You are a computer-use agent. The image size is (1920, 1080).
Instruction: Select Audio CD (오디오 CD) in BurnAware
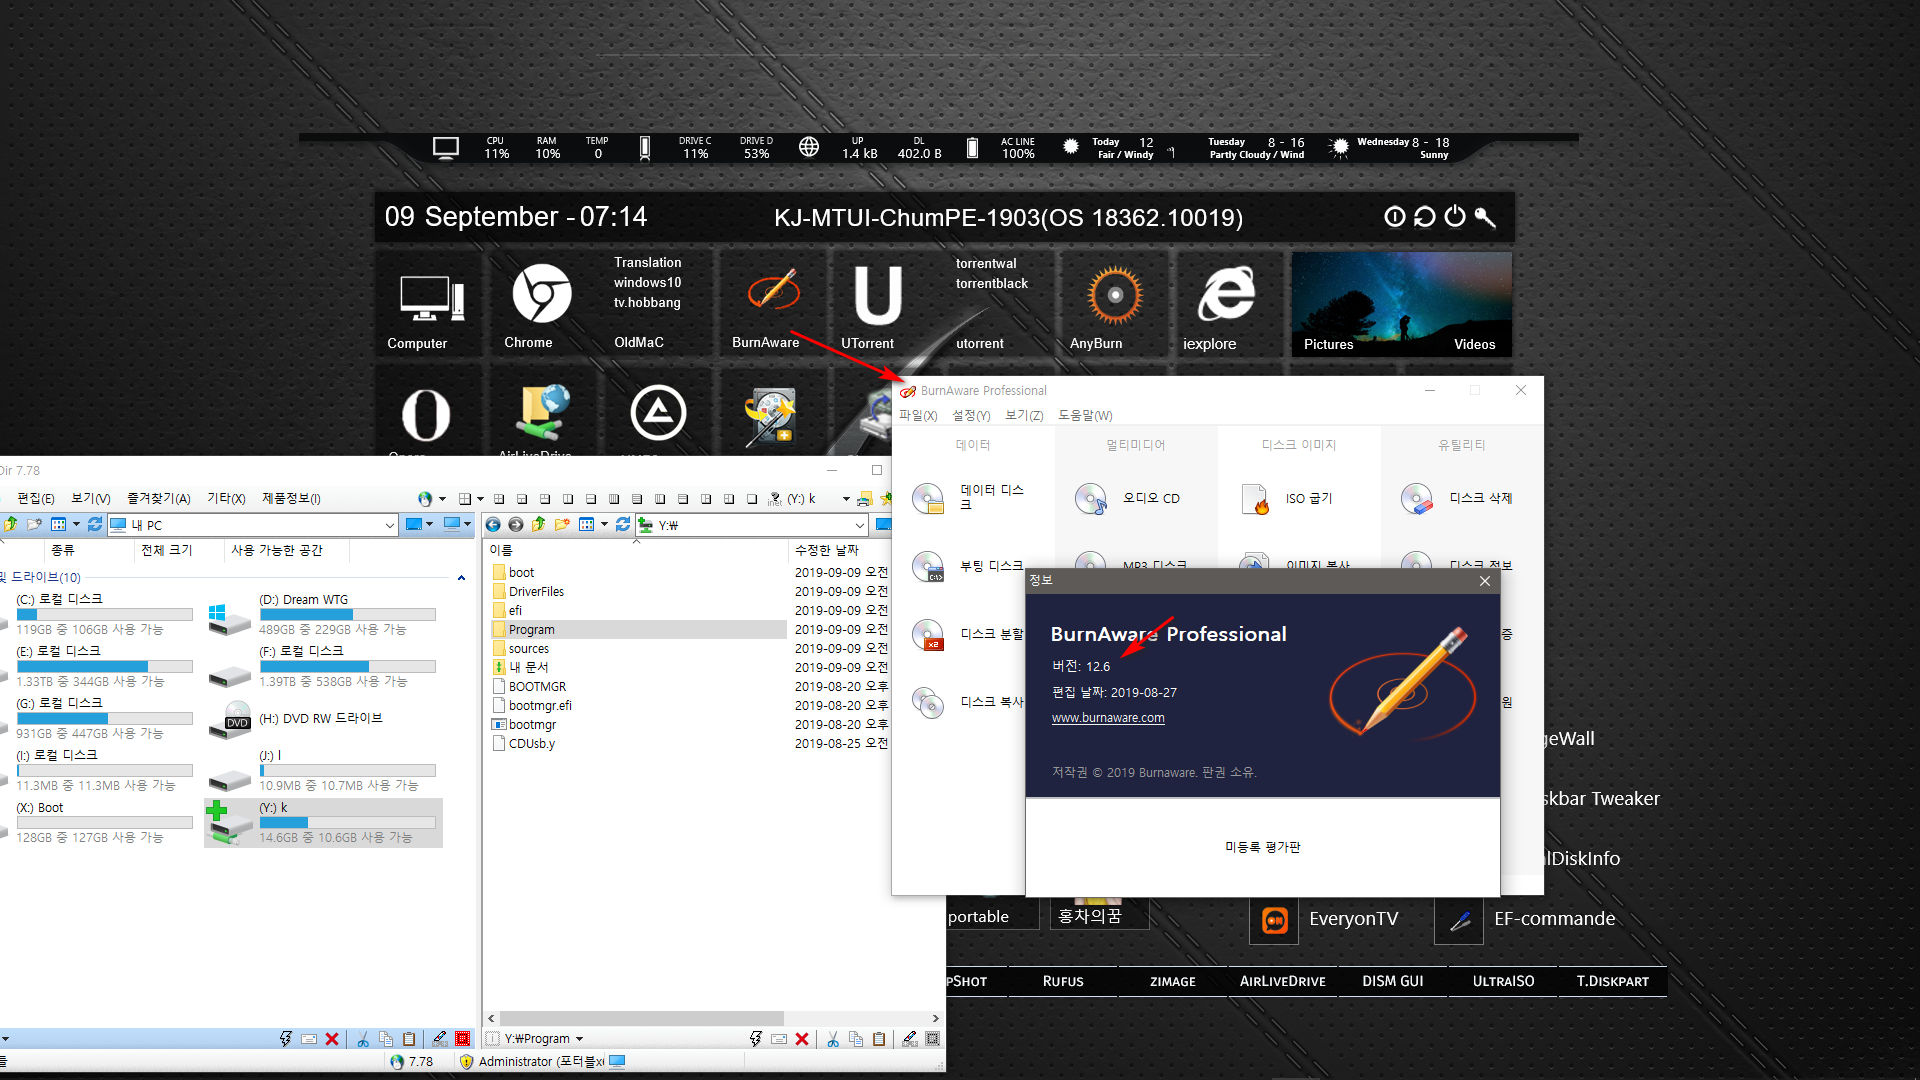(x=1128, y=498)
